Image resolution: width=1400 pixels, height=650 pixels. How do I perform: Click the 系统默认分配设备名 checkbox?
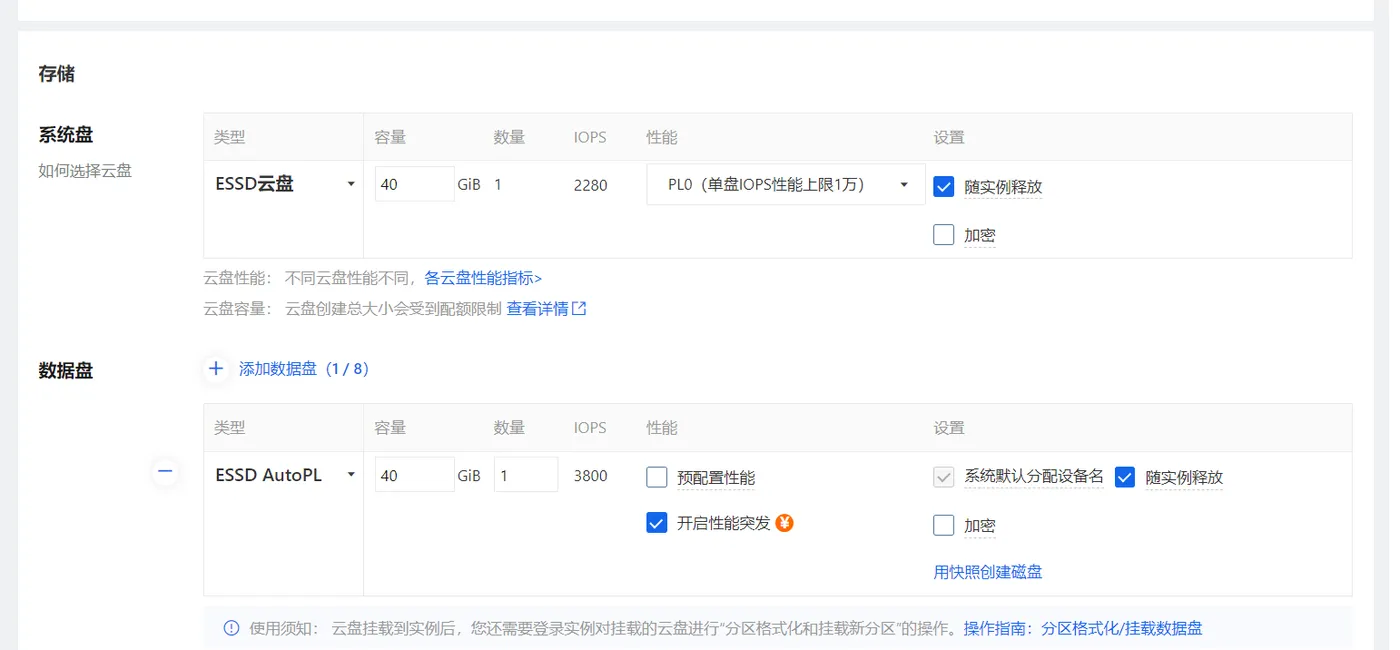tap(943, 476)
